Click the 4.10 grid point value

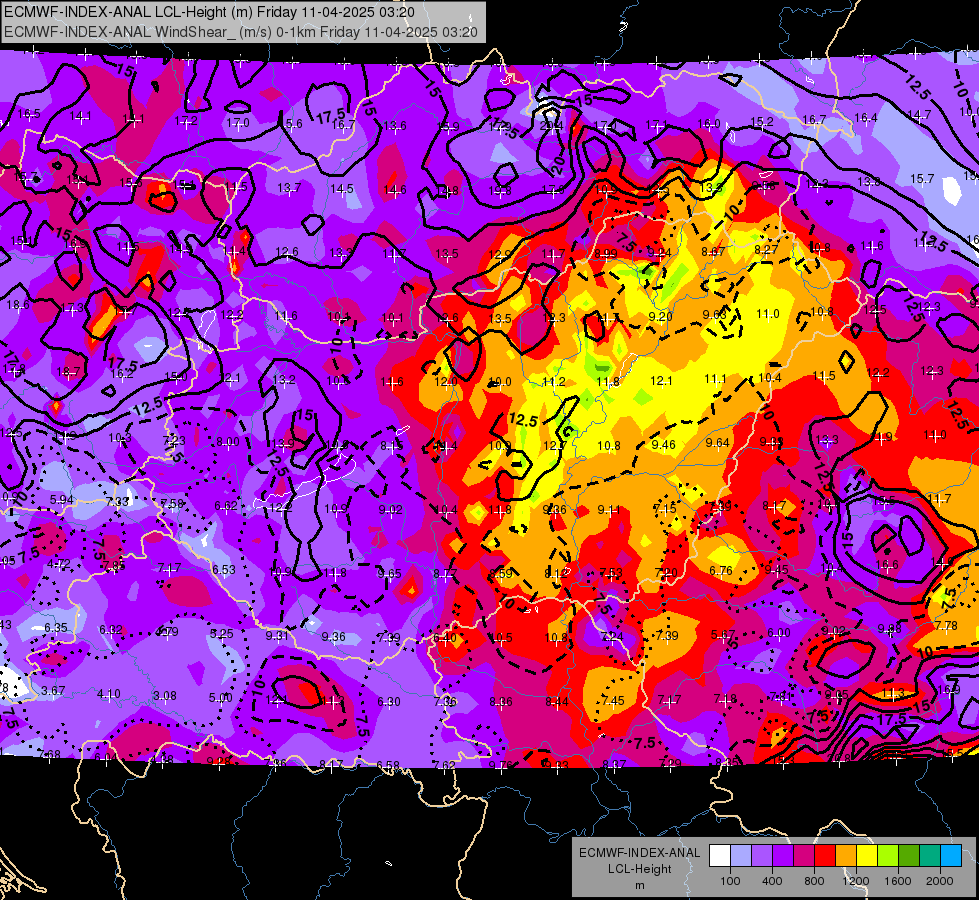(109, 694)
